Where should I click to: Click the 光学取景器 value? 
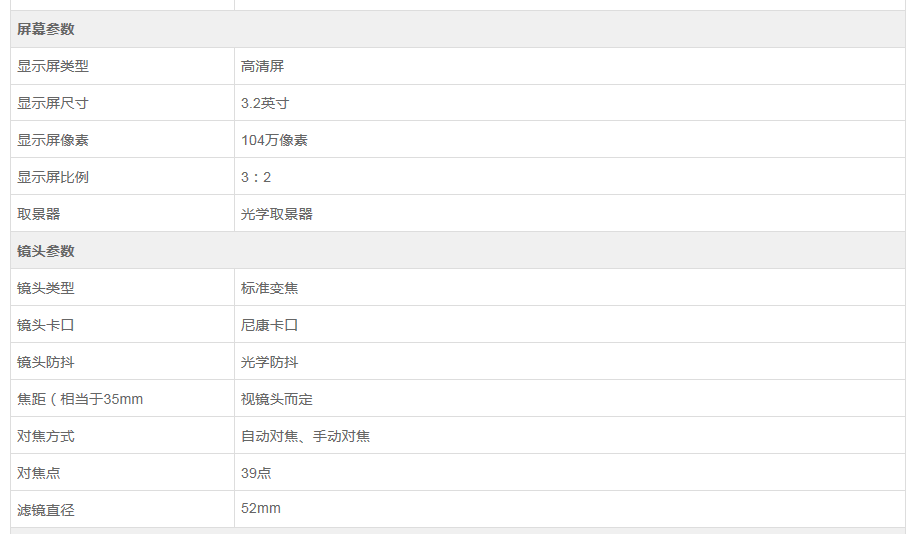[x=277, y=214]
